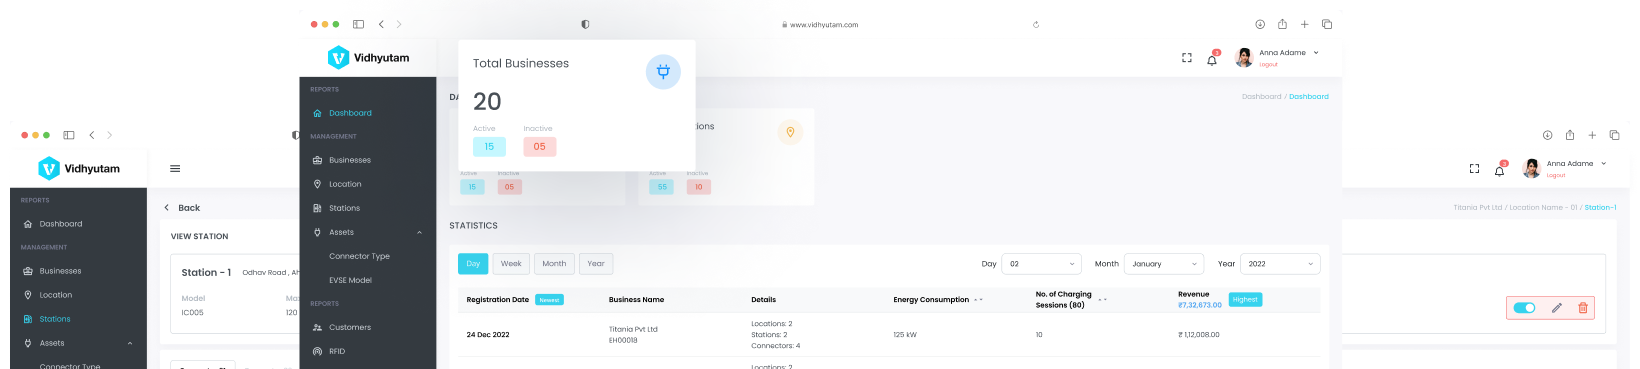The image size is (1640, 369).
Task: Click the RFID sidebar icon
Action: tap(317, 351)
